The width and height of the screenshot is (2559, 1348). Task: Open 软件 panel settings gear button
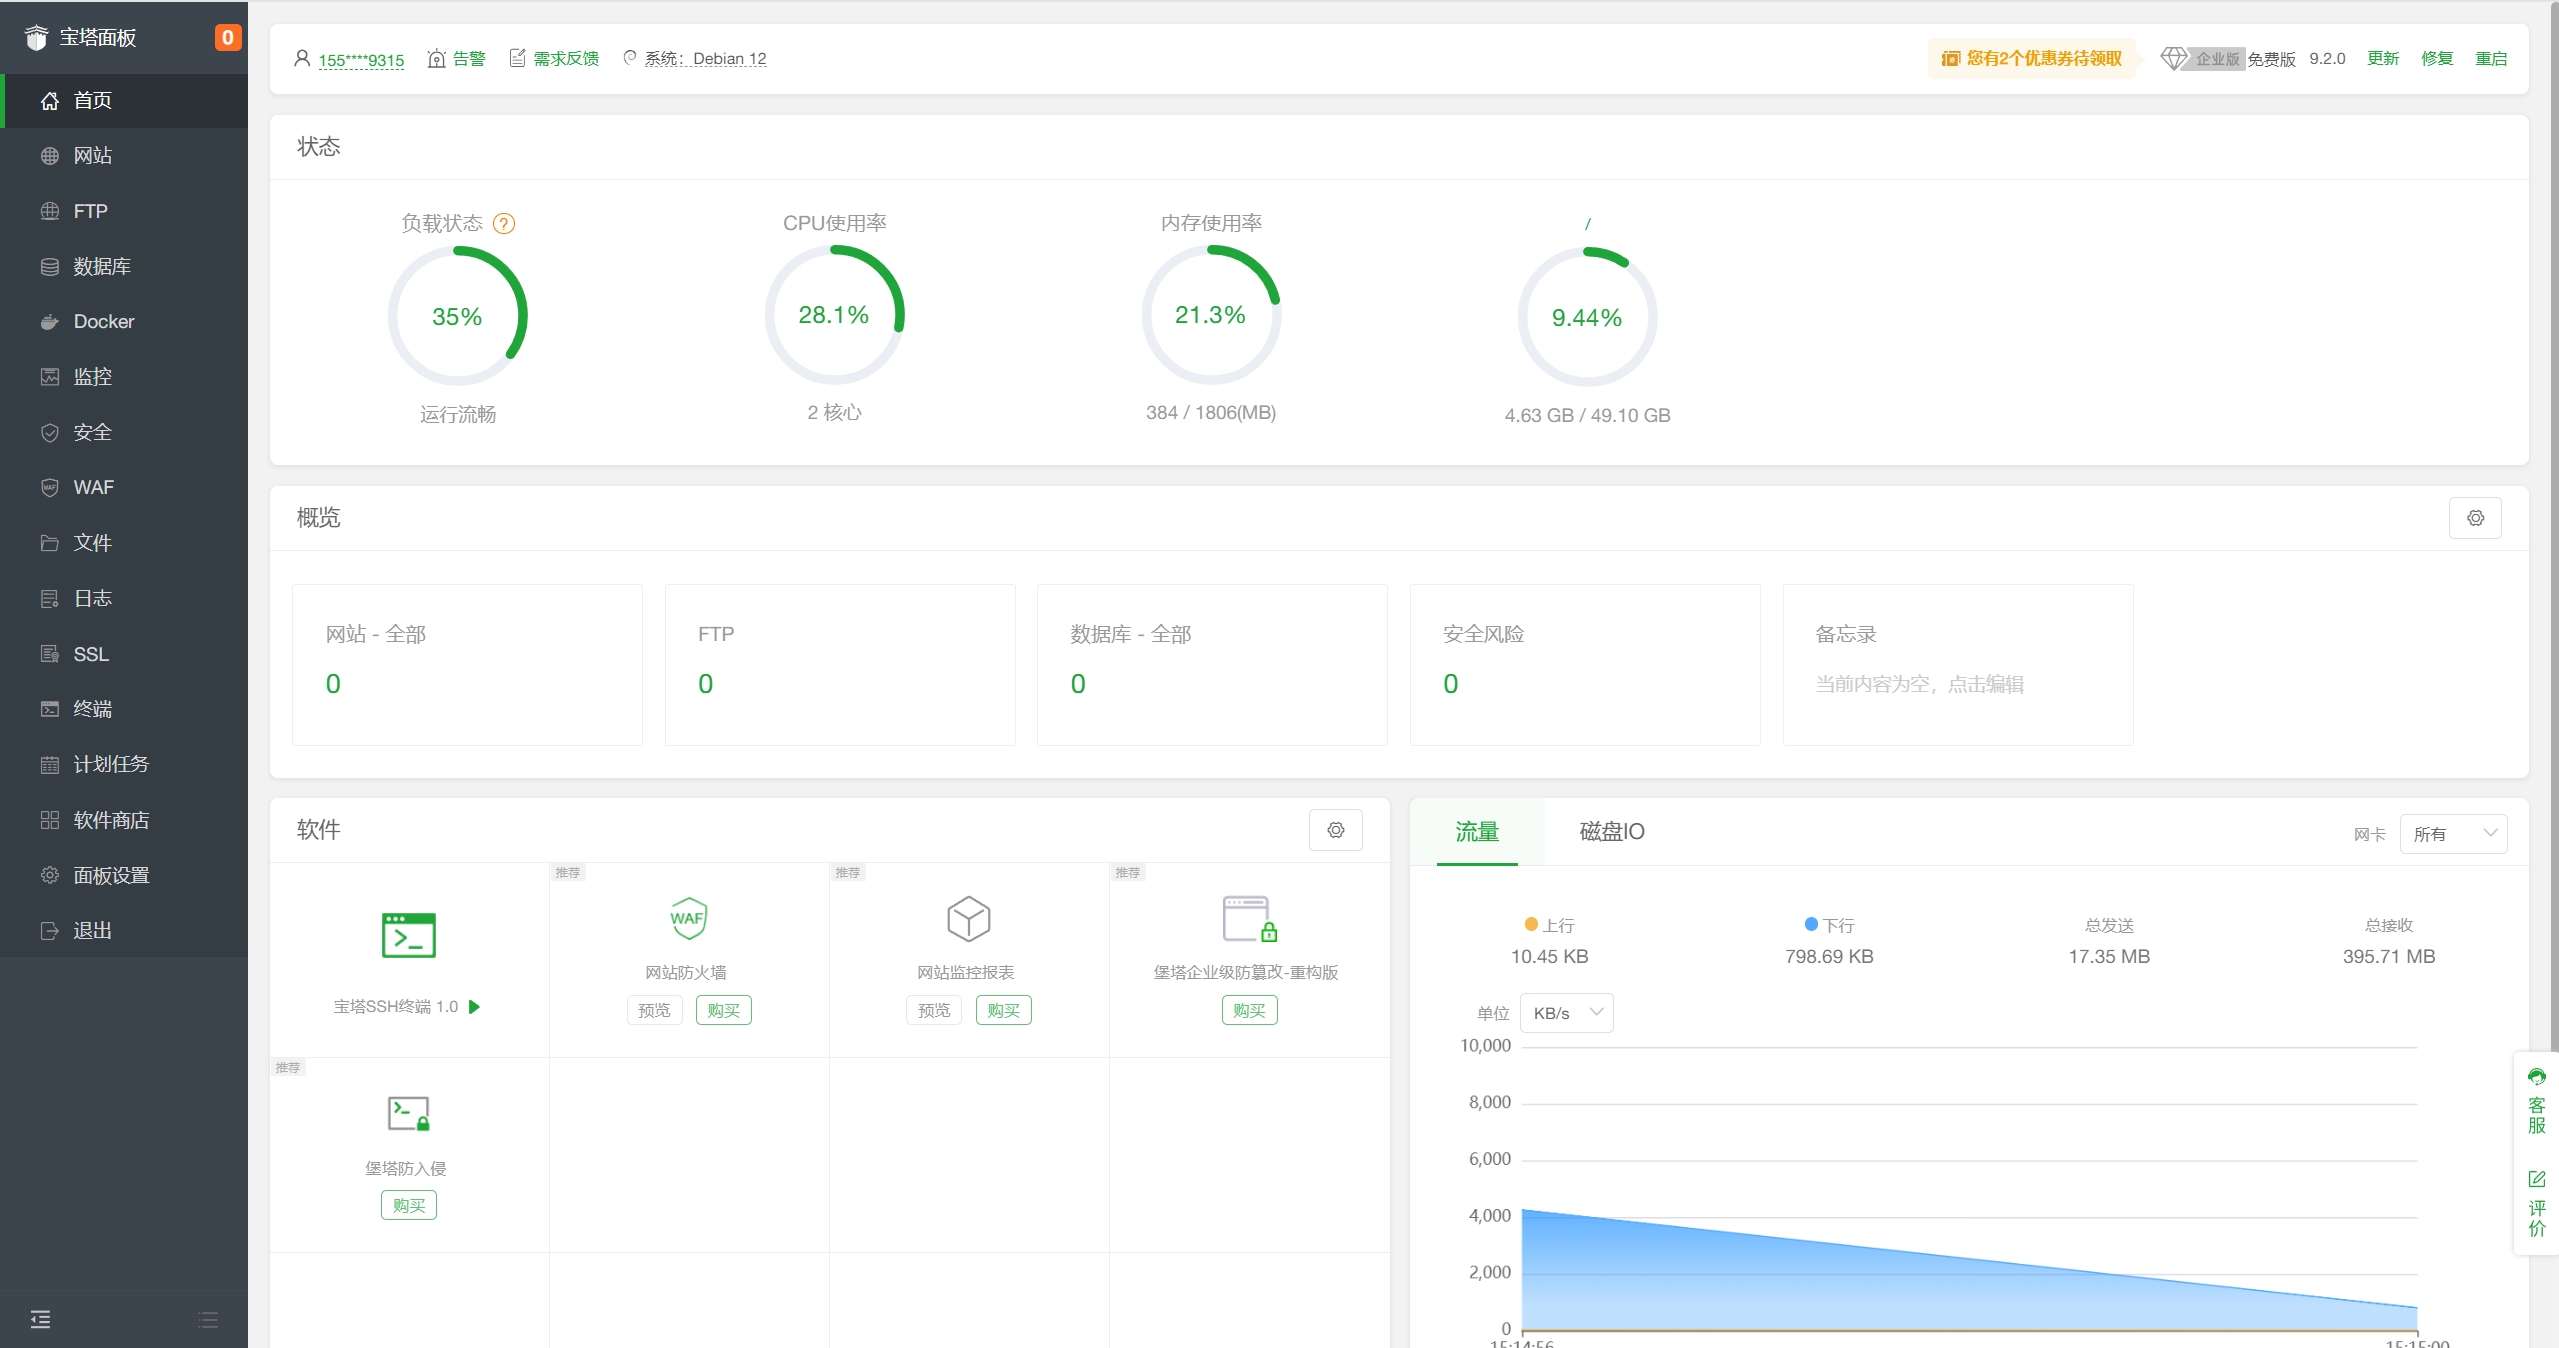click(x=1336, y=830)
